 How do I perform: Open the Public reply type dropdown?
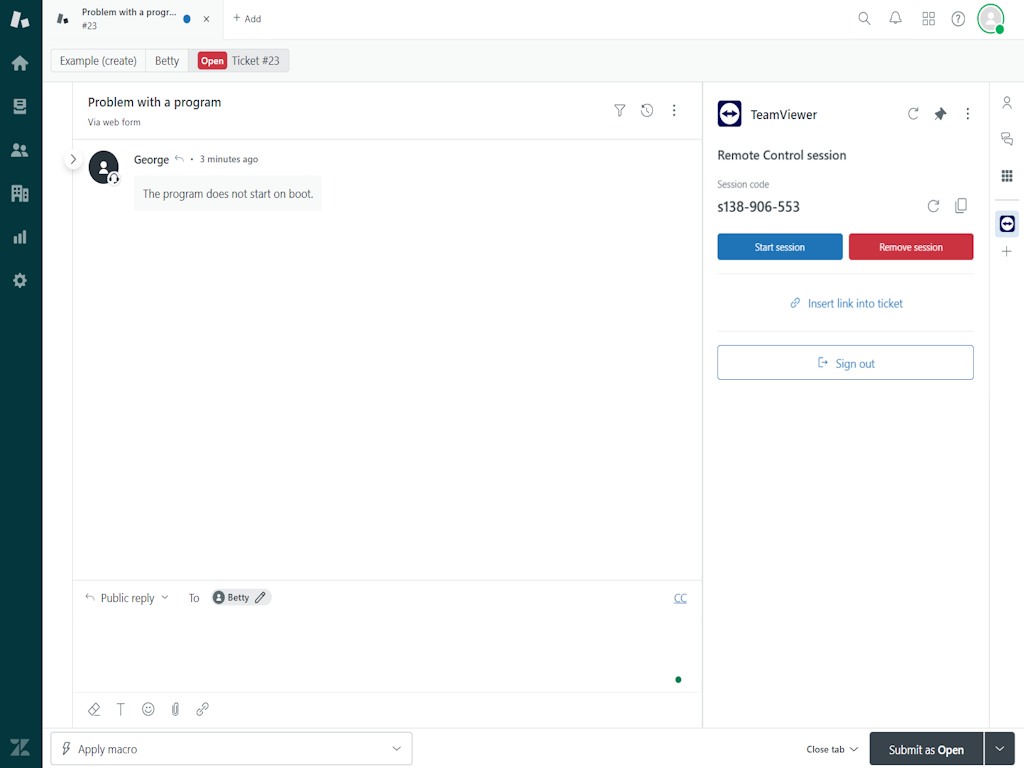tap(127, 597)
